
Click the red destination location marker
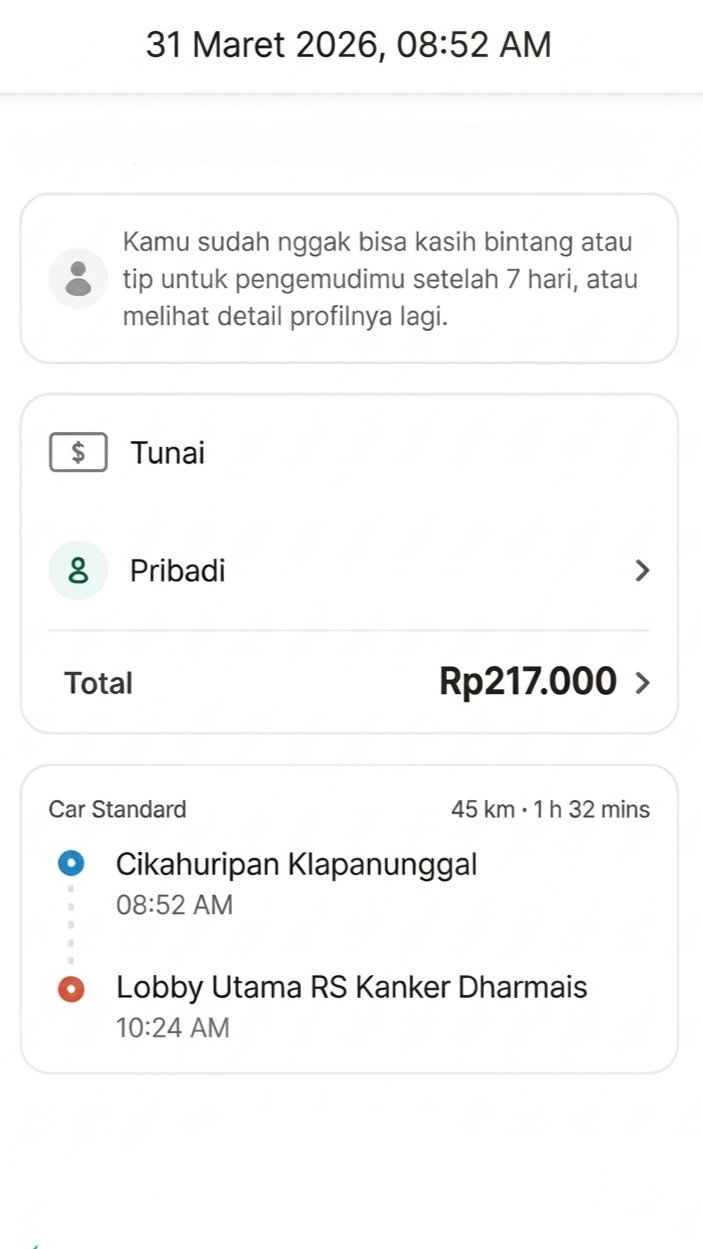[x=71, y=989]
